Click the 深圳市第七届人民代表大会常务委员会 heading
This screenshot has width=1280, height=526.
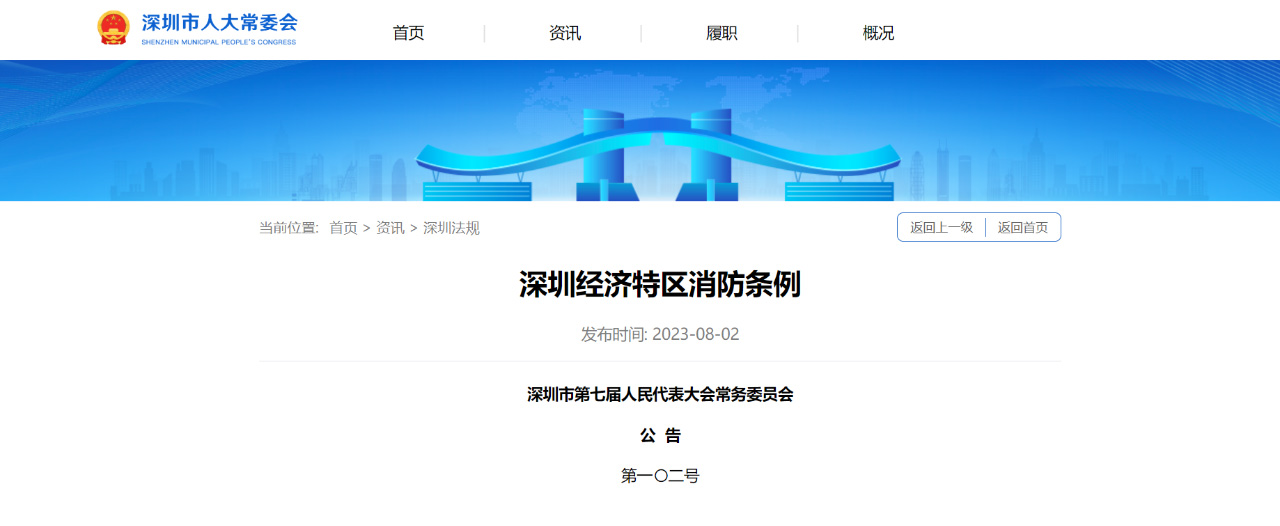[660, 394]
